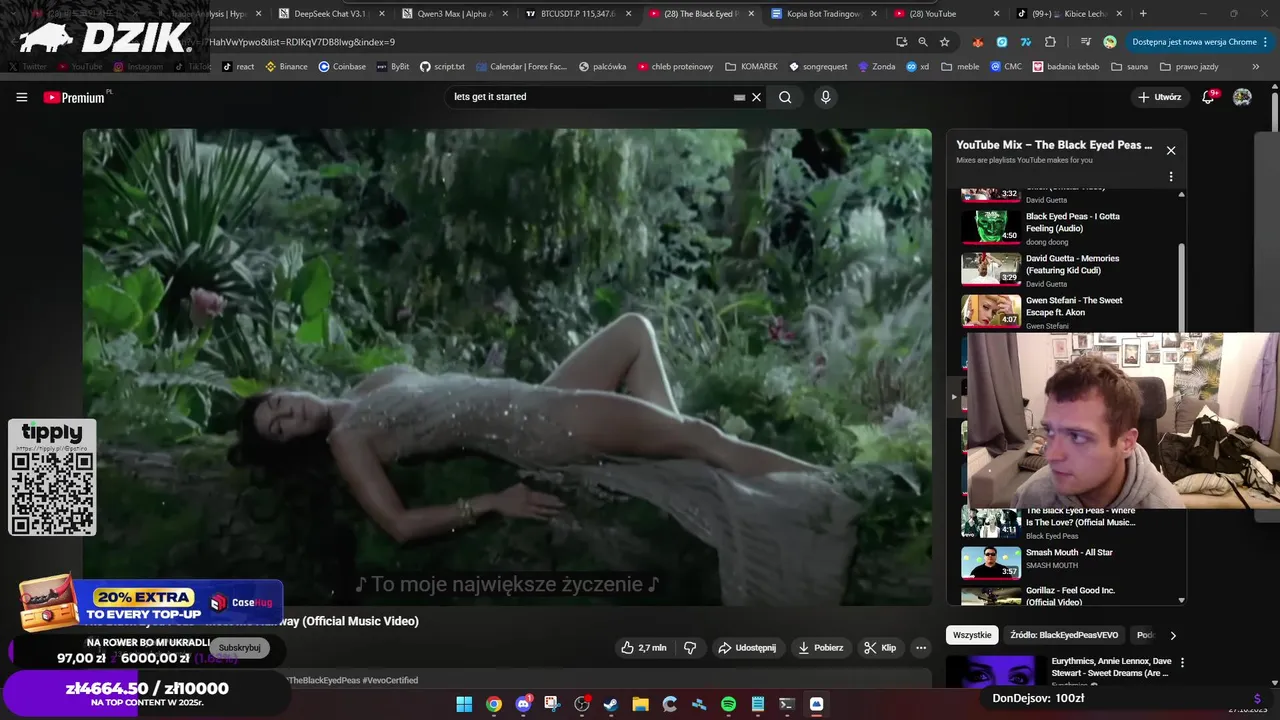The image size is (1280, 720).
Task: Open the Calendar Forex Factory bookmark
Action: point(520,67)
